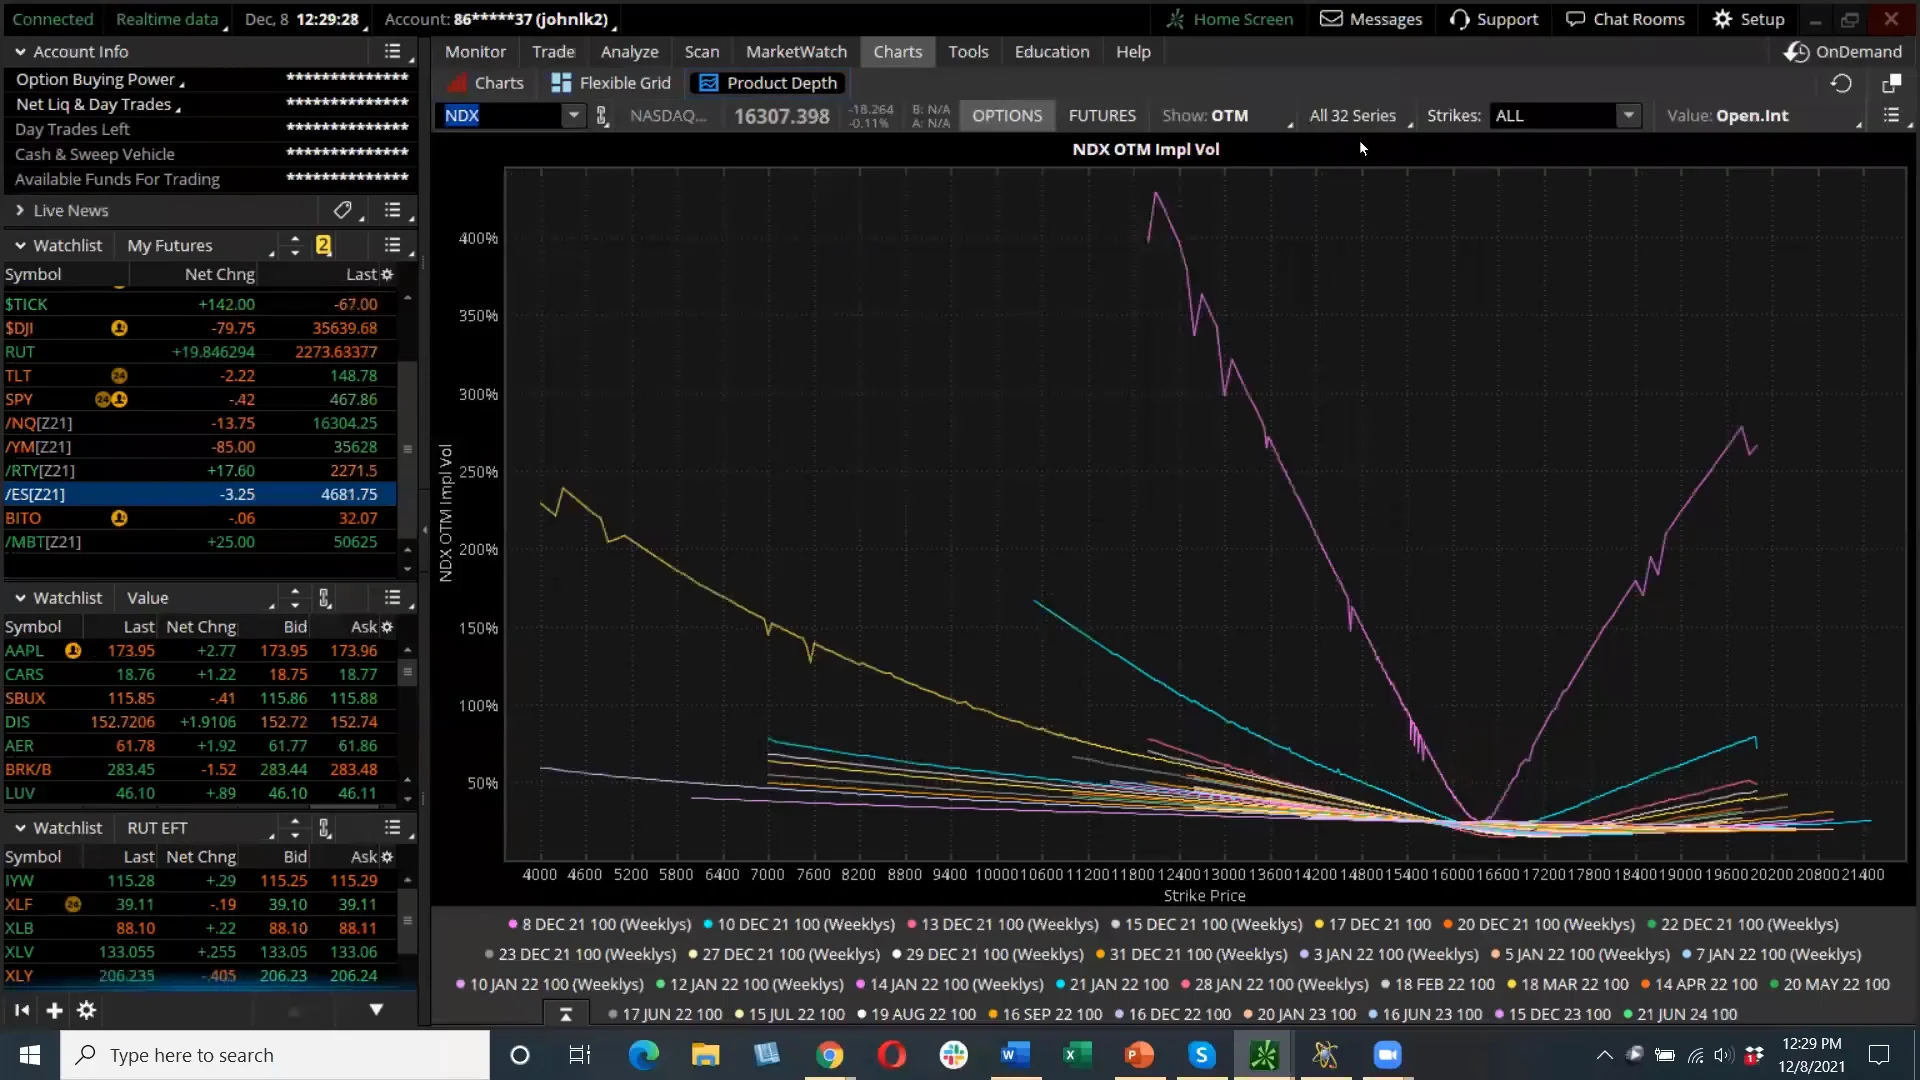Click the symbol link icon next to NDX
The image size is (1920, 1080).
pyautogui.click(x=602, y=116)
